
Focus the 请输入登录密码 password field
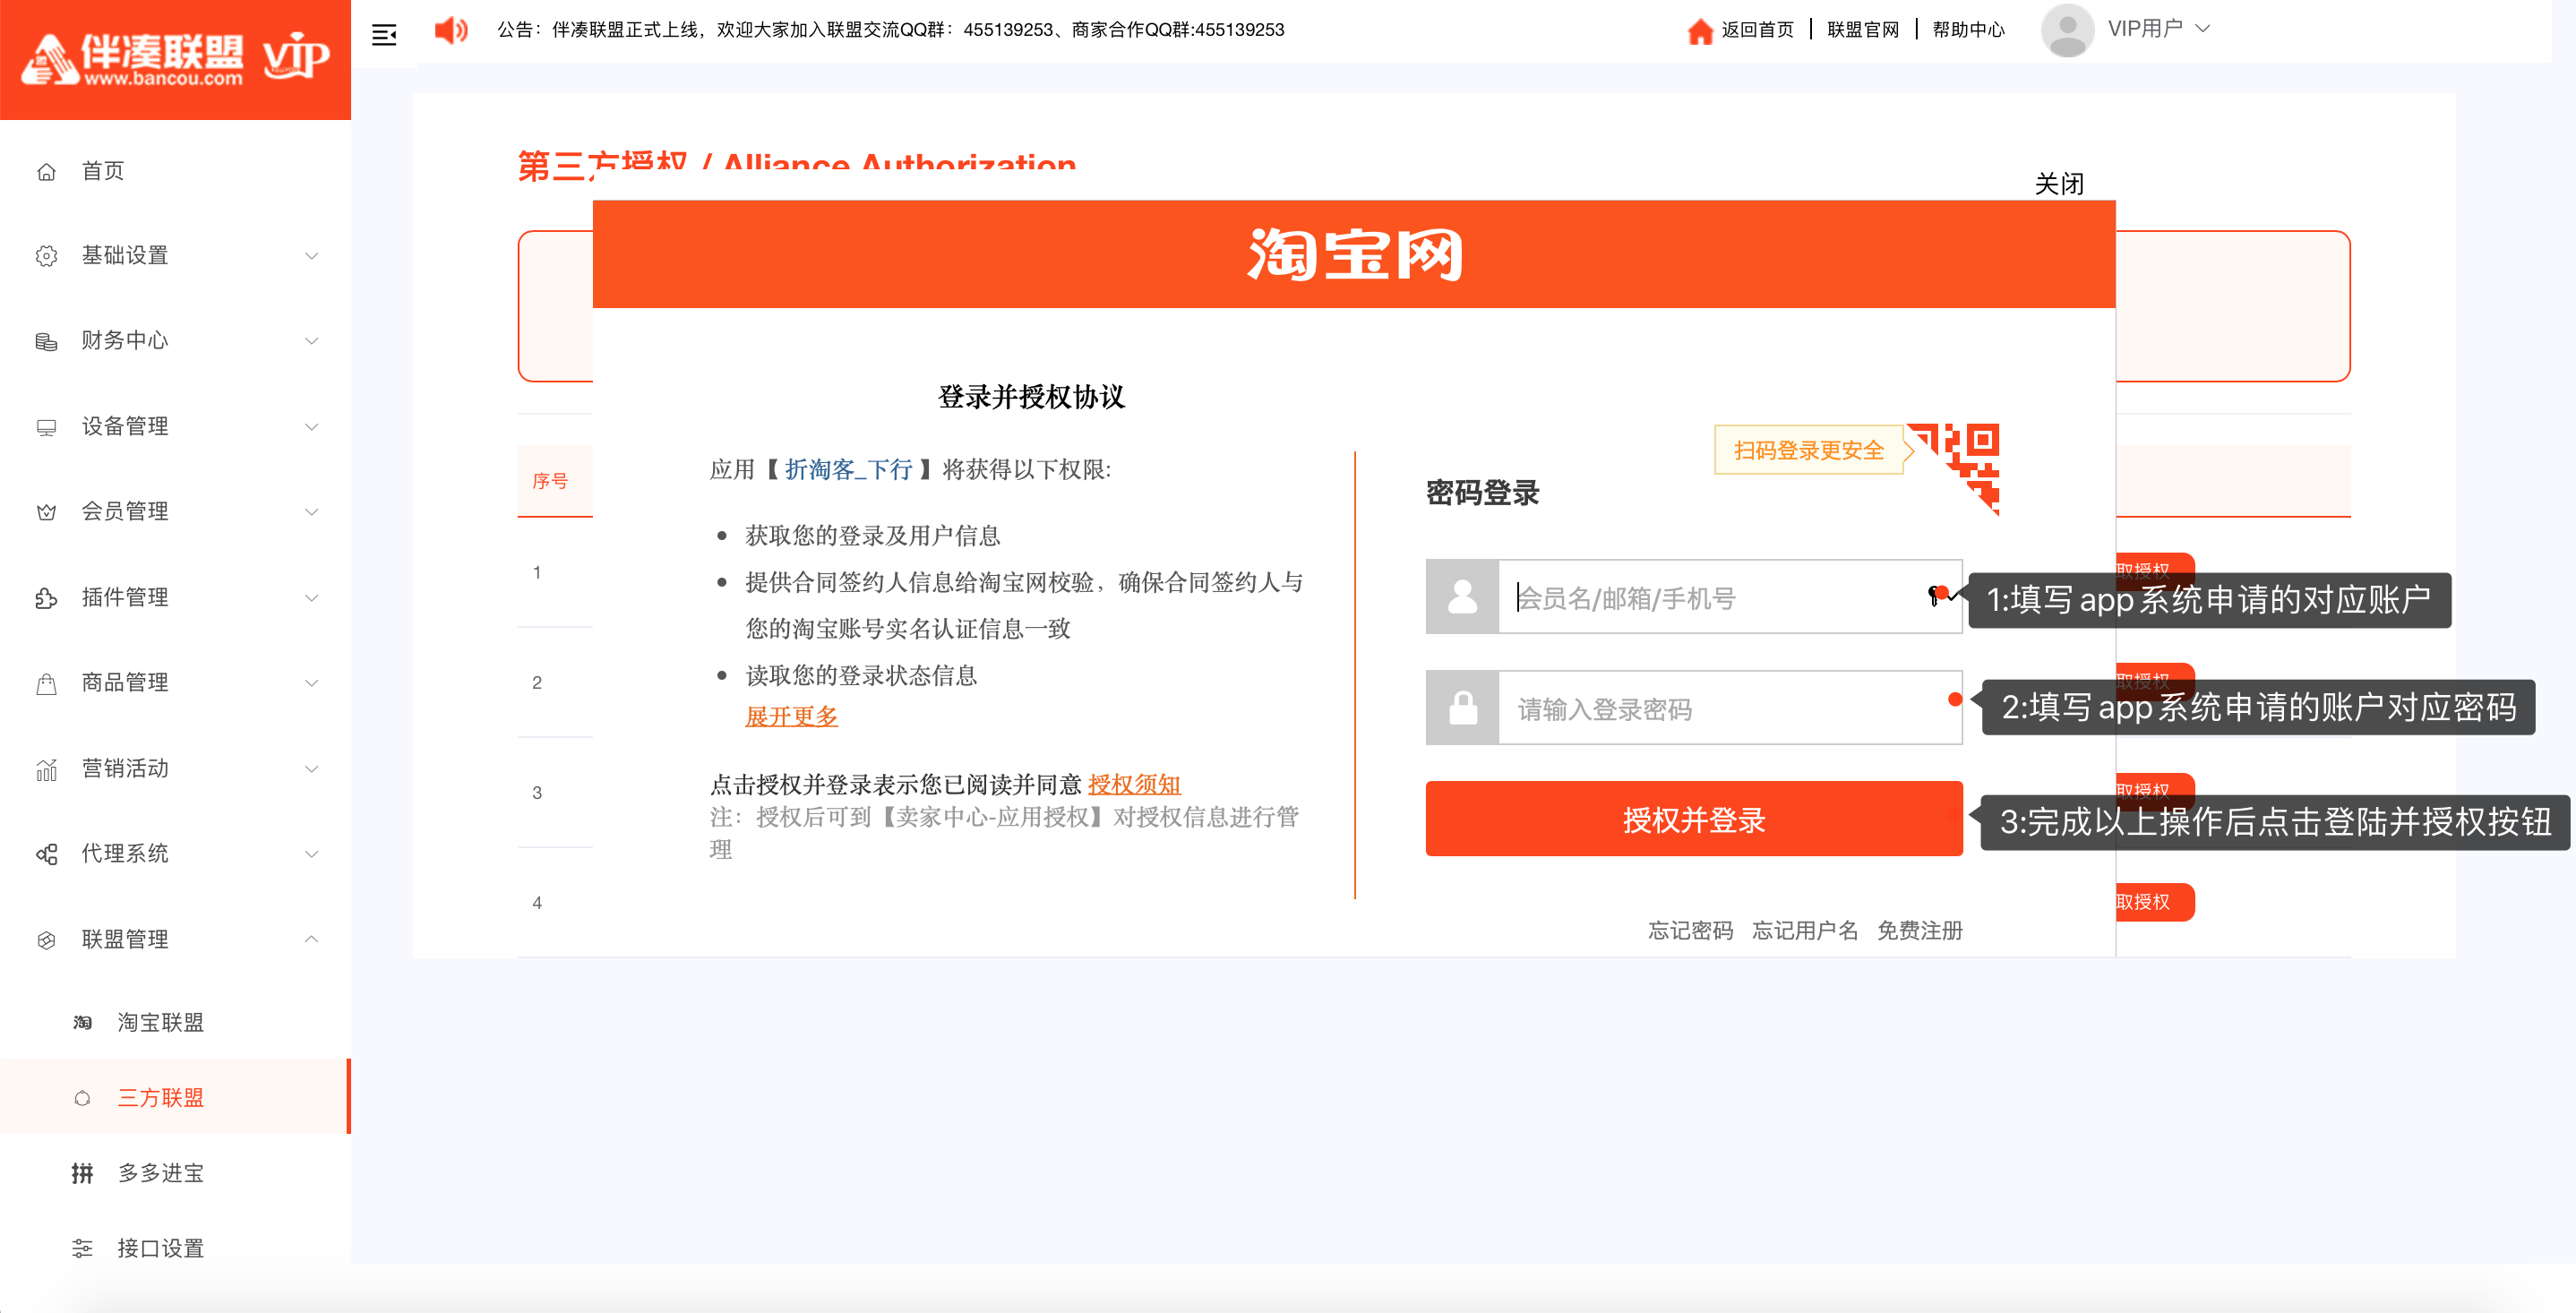click(x=1730, y=708)
